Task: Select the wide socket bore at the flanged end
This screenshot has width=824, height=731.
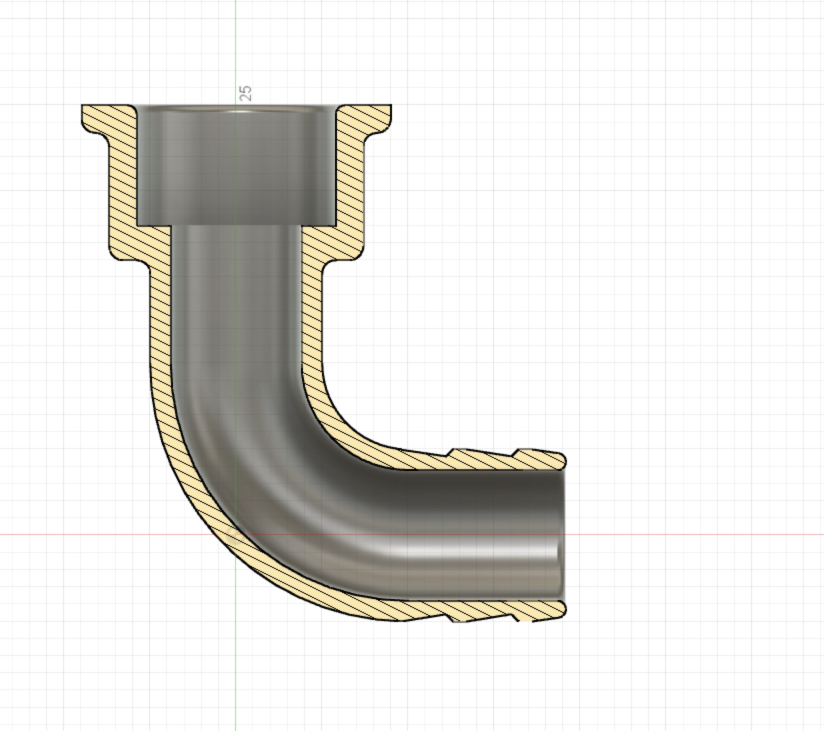Action: 236,166
